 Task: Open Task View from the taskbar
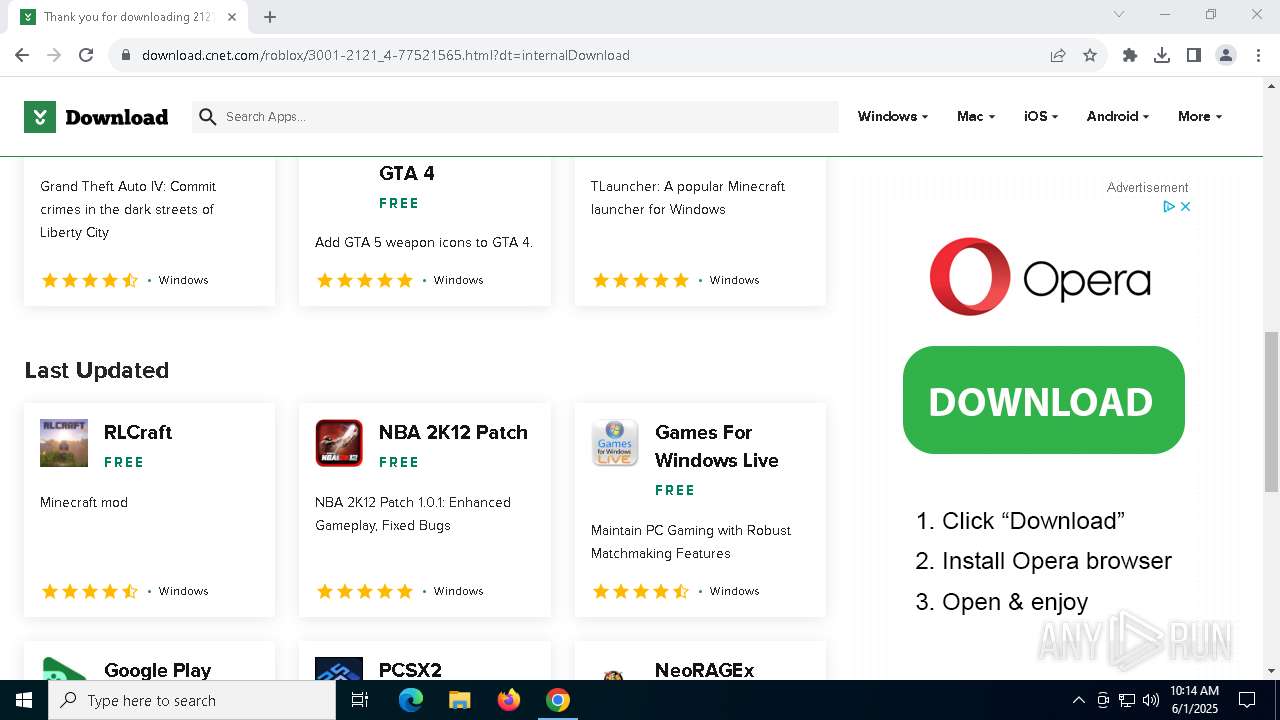click(360, 700)
